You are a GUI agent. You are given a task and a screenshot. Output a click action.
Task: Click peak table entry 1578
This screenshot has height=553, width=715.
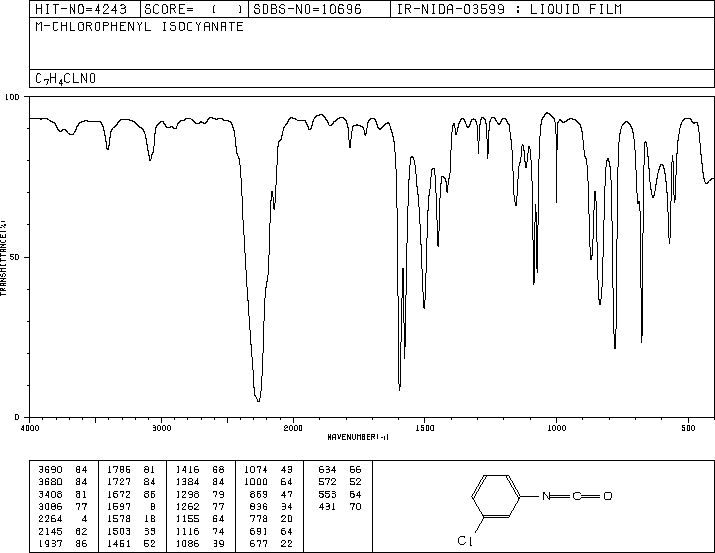click(x=119, y=519)
